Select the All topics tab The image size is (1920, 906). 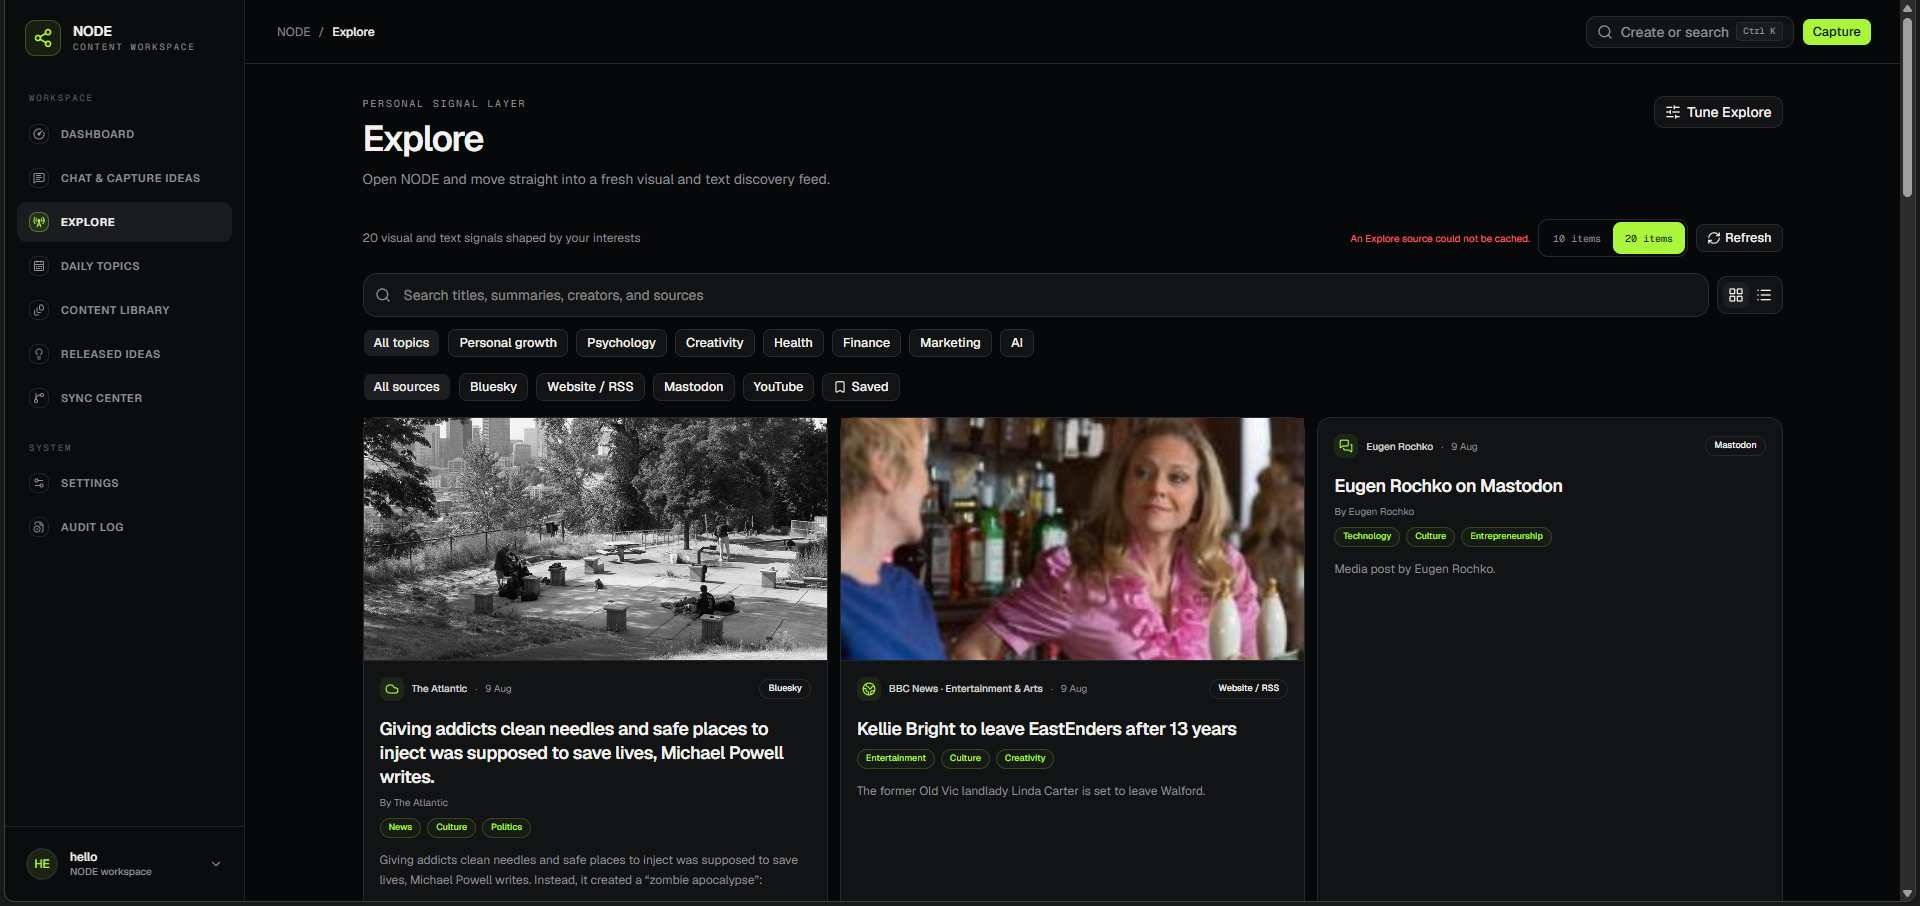tap(401, 343)
